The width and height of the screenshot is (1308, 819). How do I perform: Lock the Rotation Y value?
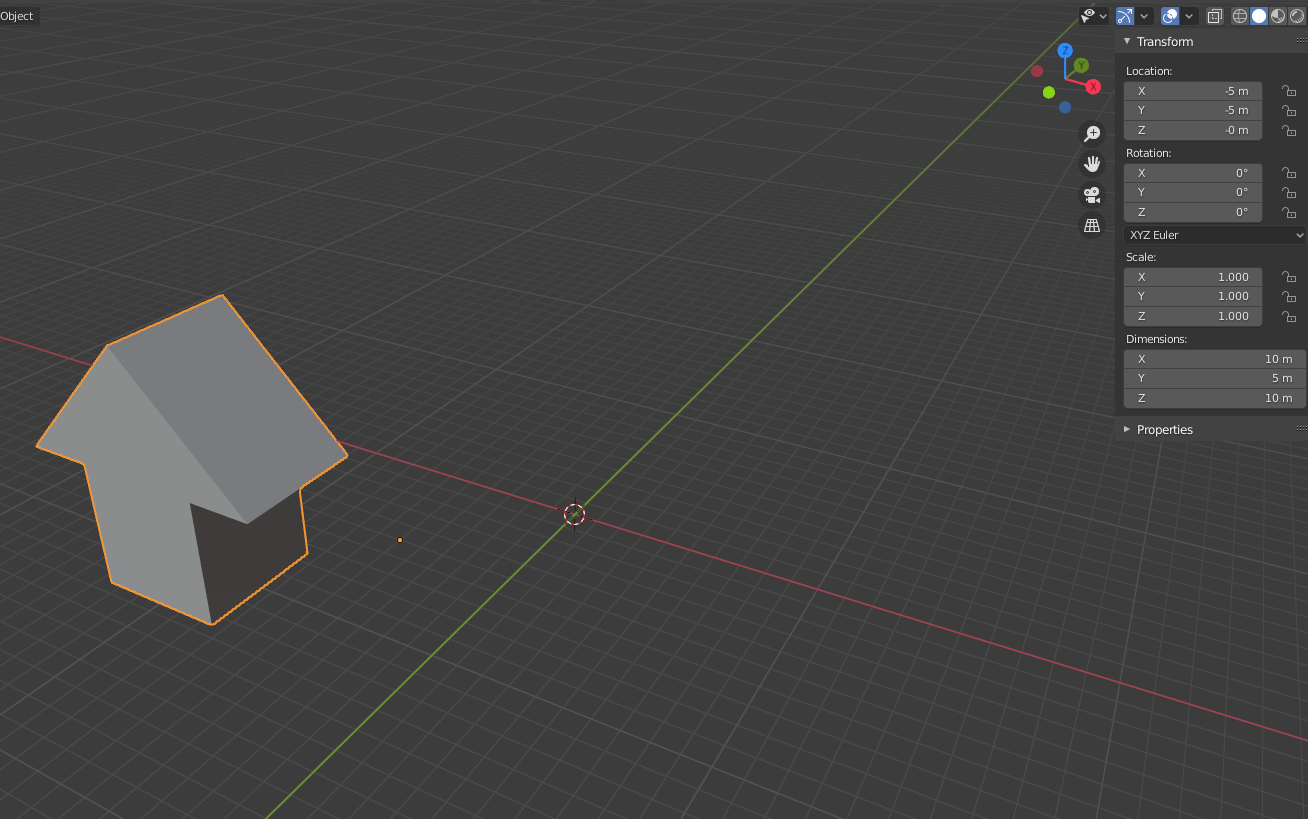(1289, 193)
